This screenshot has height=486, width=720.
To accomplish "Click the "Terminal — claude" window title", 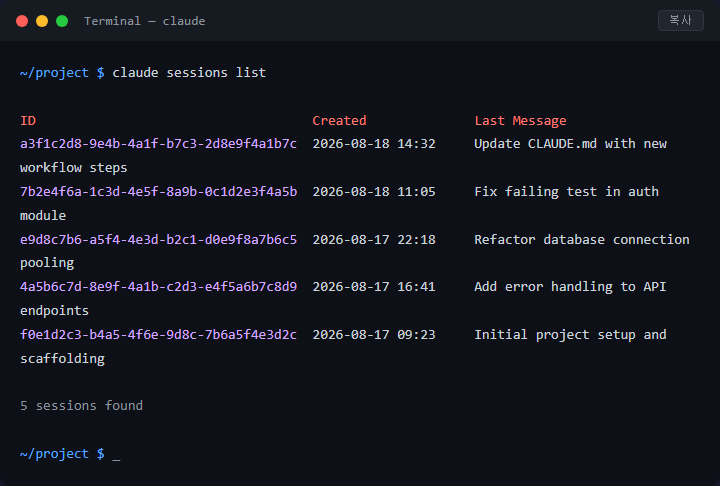I will (145, 21).
